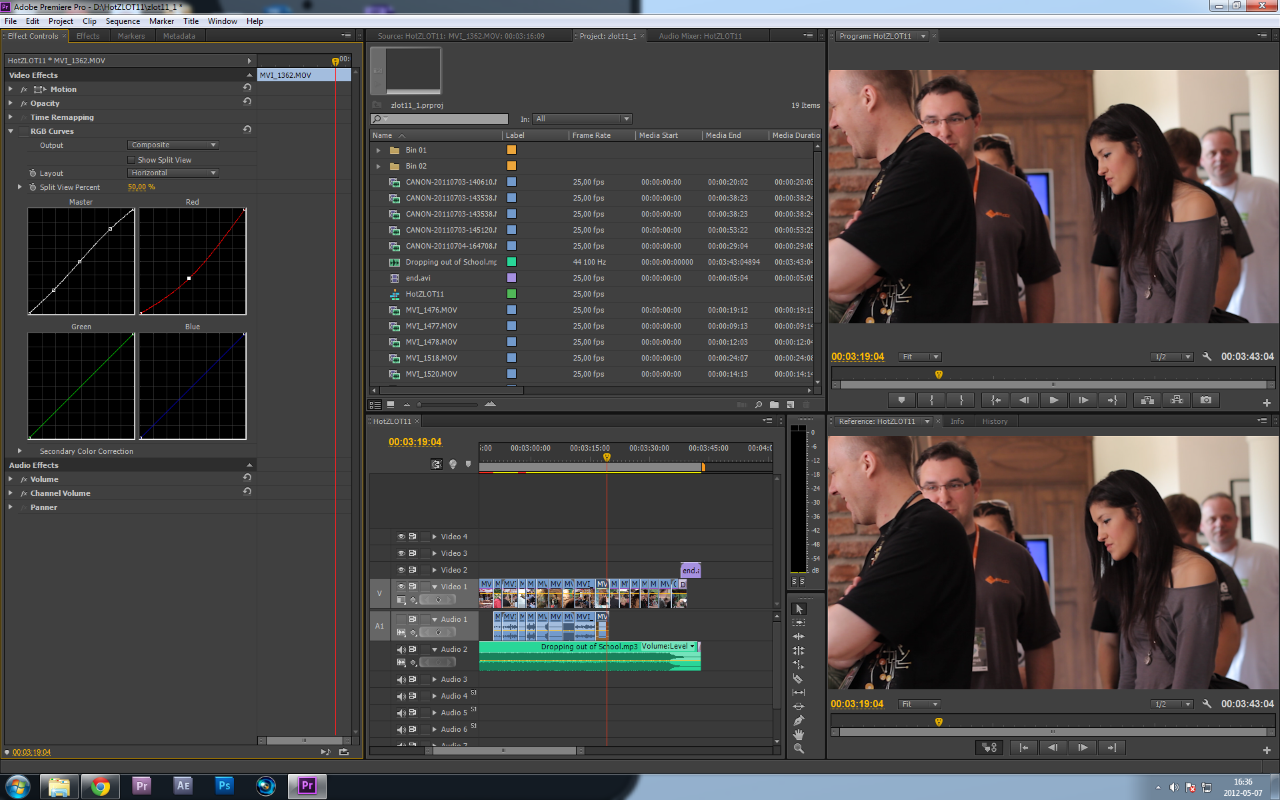Select the Slide tool
Image resolution: width=1280 pixels, height=800 pixels.
(x=798, y=707)
